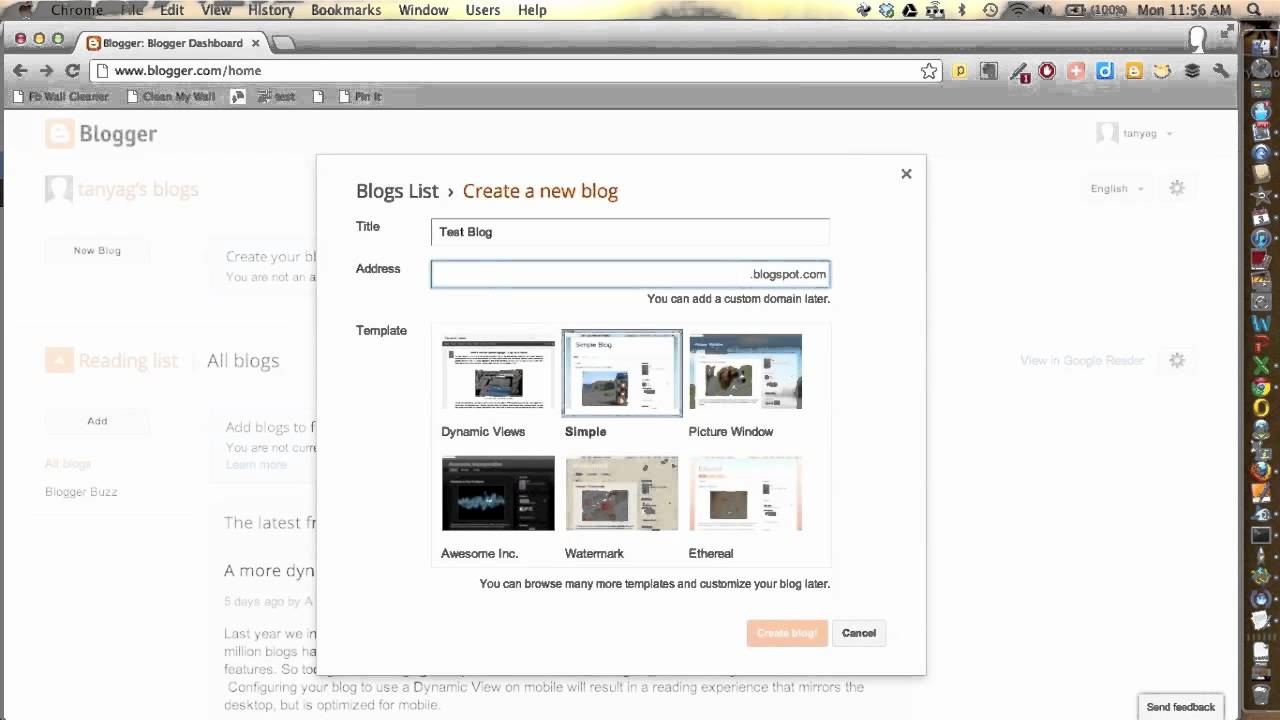
Task: Open the Window menu
Action: (x=423, y=10)
